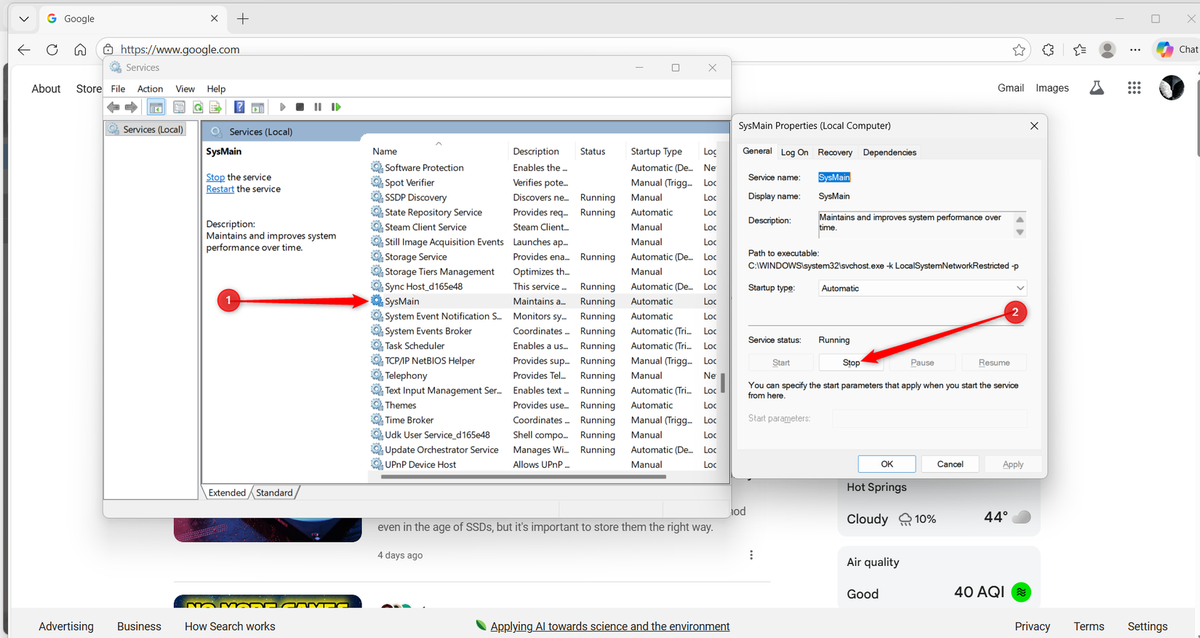Restart Service using green toolbar icon

click(x=336, y=107)
